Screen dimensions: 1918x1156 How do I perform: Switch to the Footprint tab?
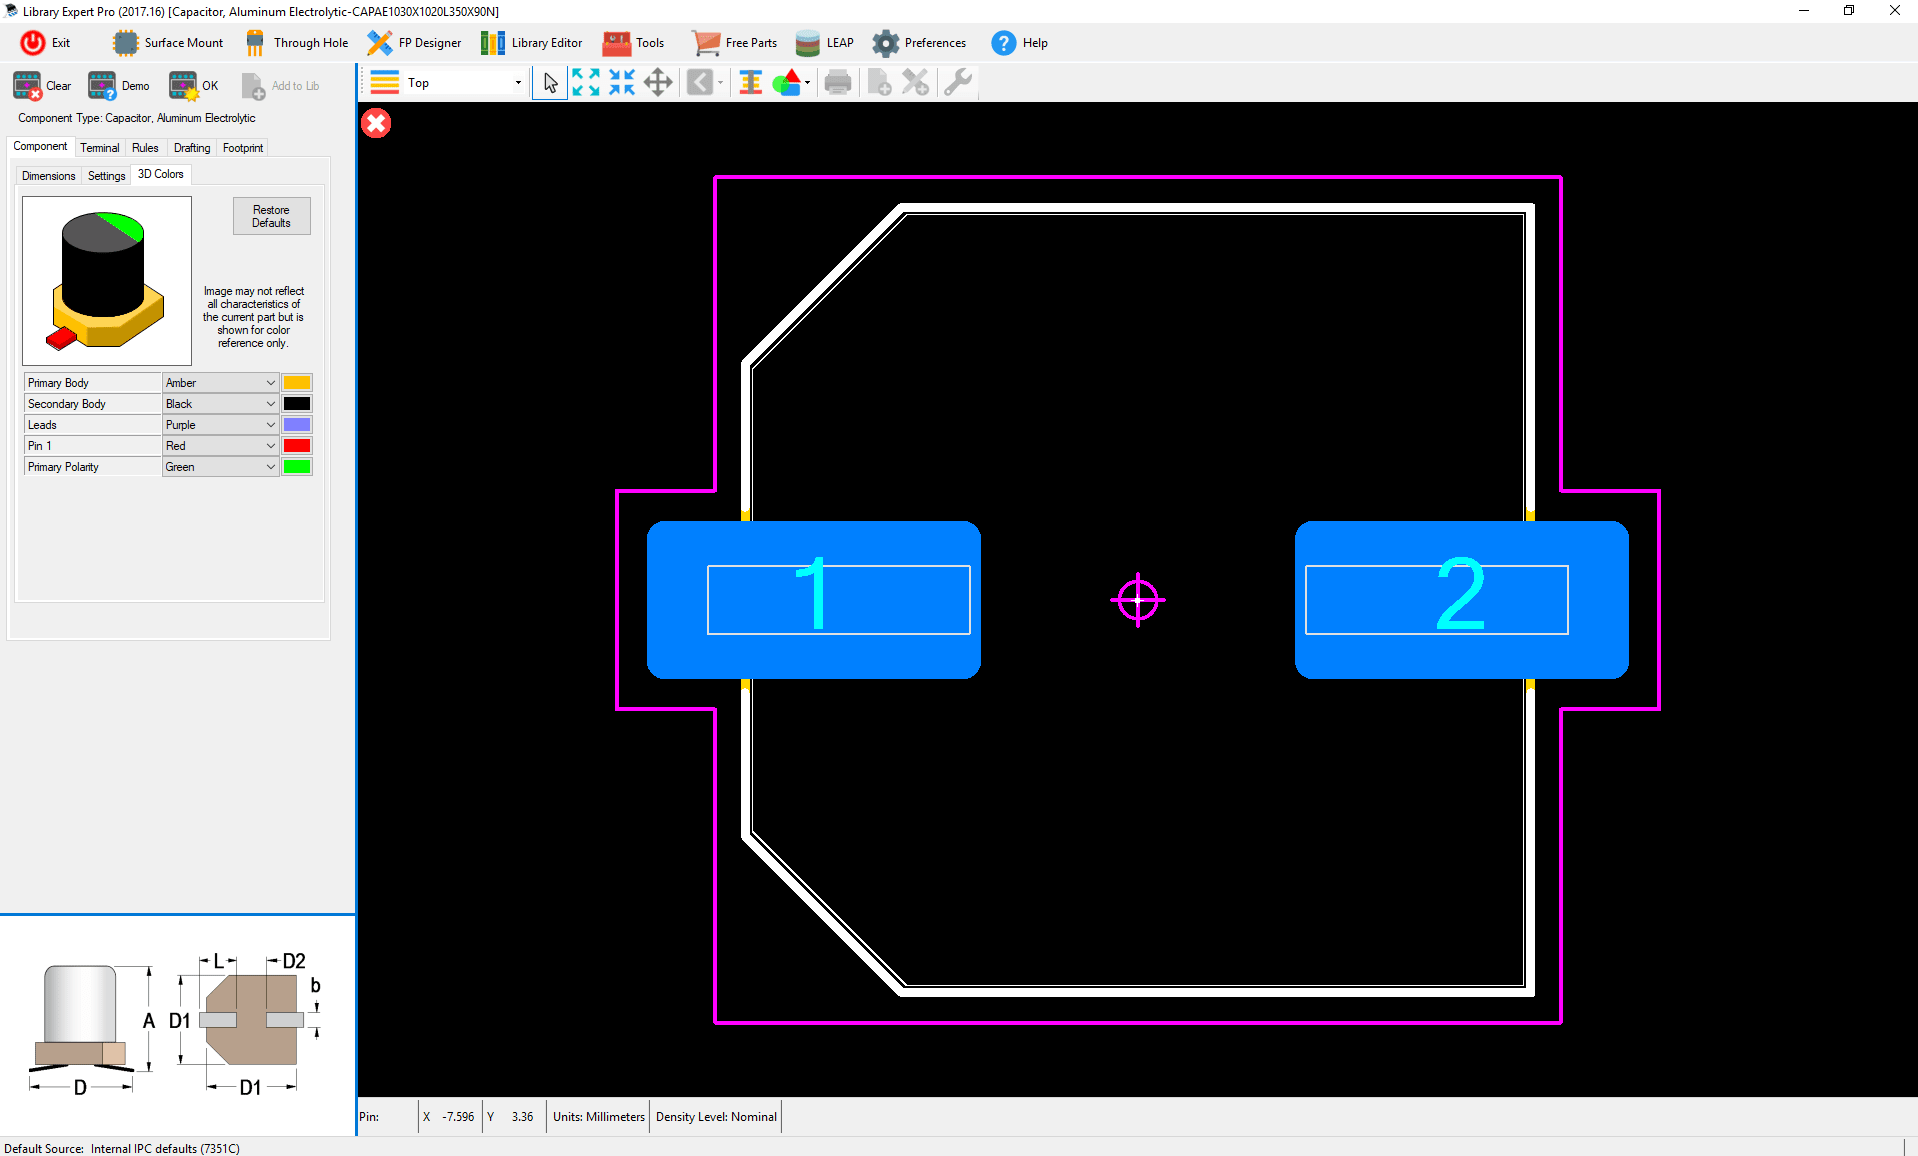coord(243,148)
